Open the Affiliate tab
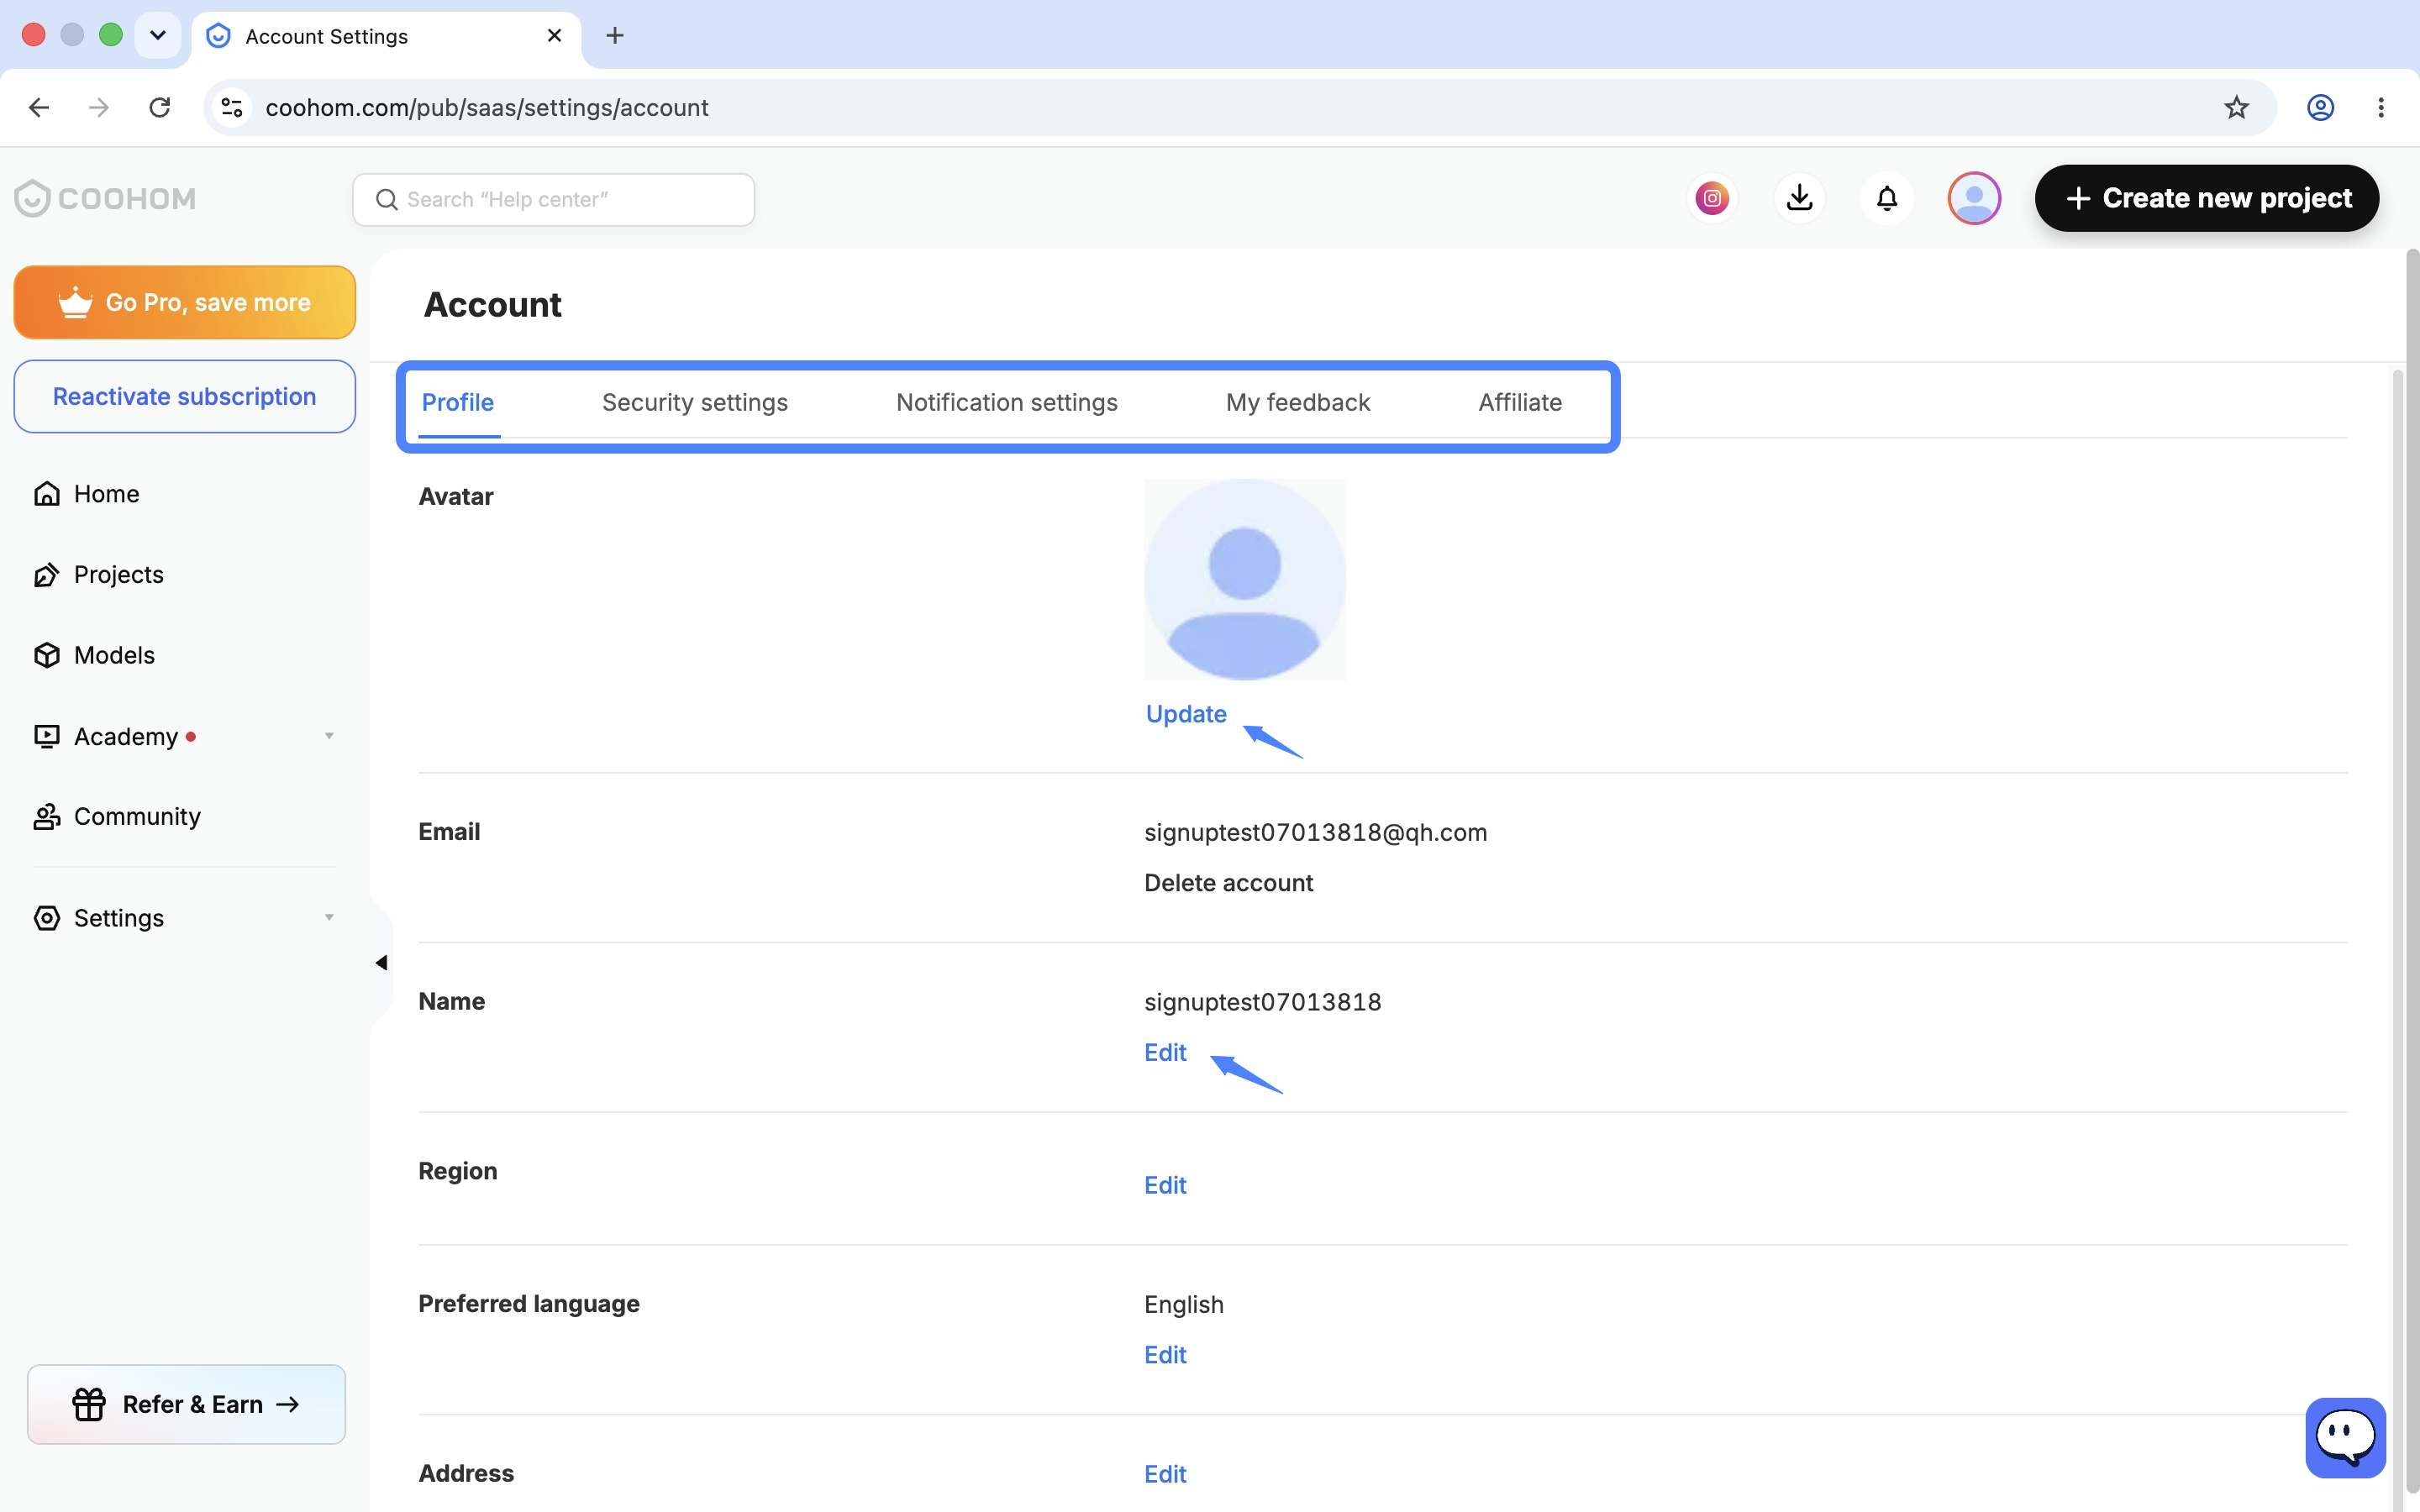Image resolution: width=2420 pixels, height=1512 pixels. pos(1520,402)
